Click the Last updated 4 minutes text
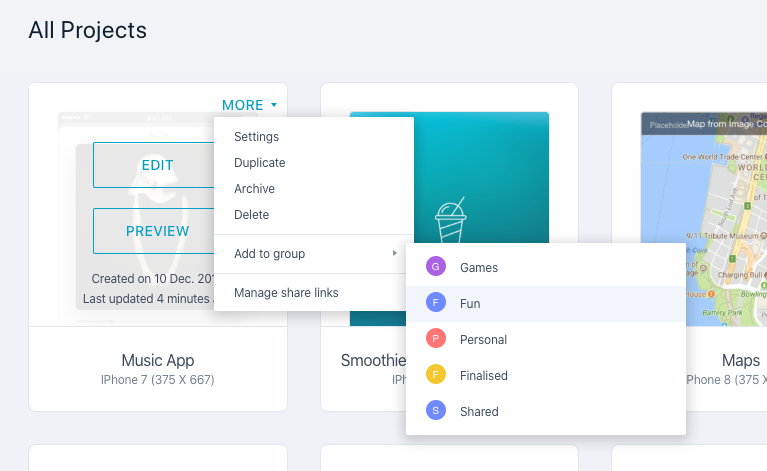This screenshot has width=767, height=471. pyautogui.click(x=148, y=299)
